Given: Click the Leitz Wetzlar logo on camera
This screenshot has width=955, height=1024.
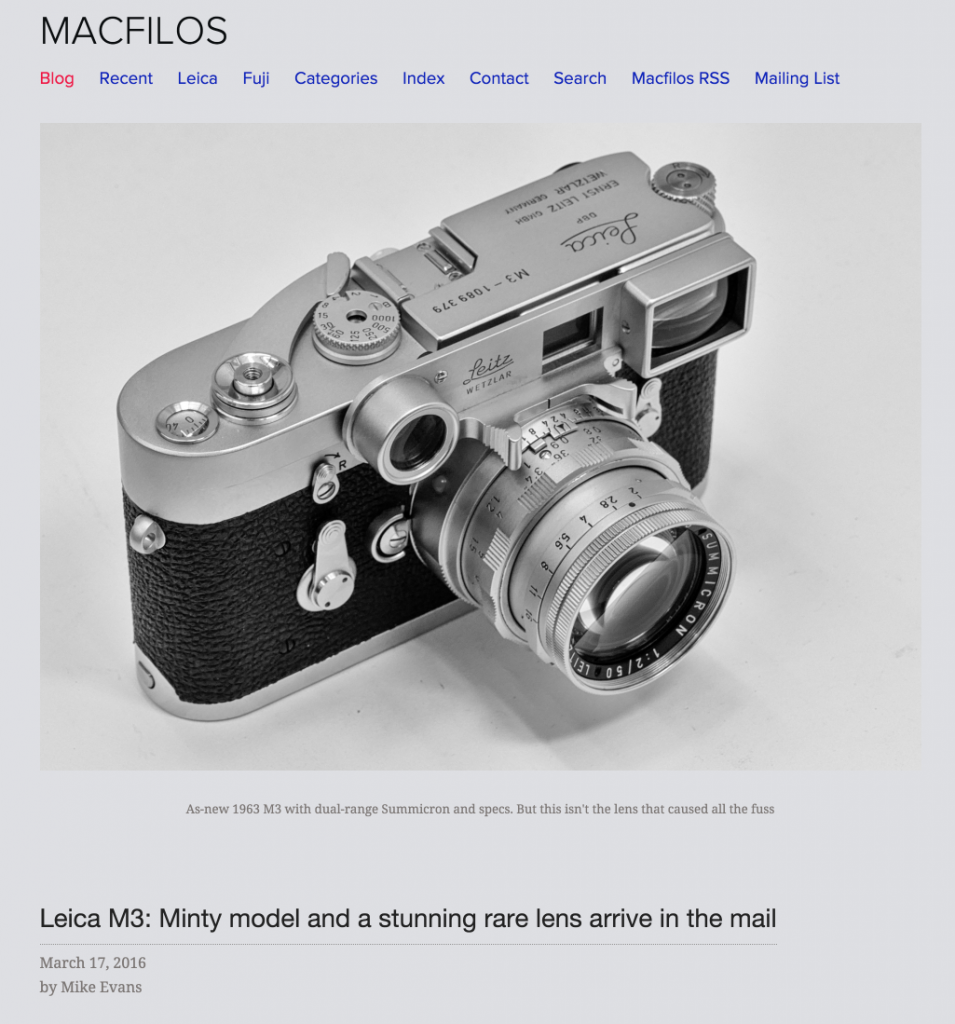Looking at the screenshot, I should 488,374.
